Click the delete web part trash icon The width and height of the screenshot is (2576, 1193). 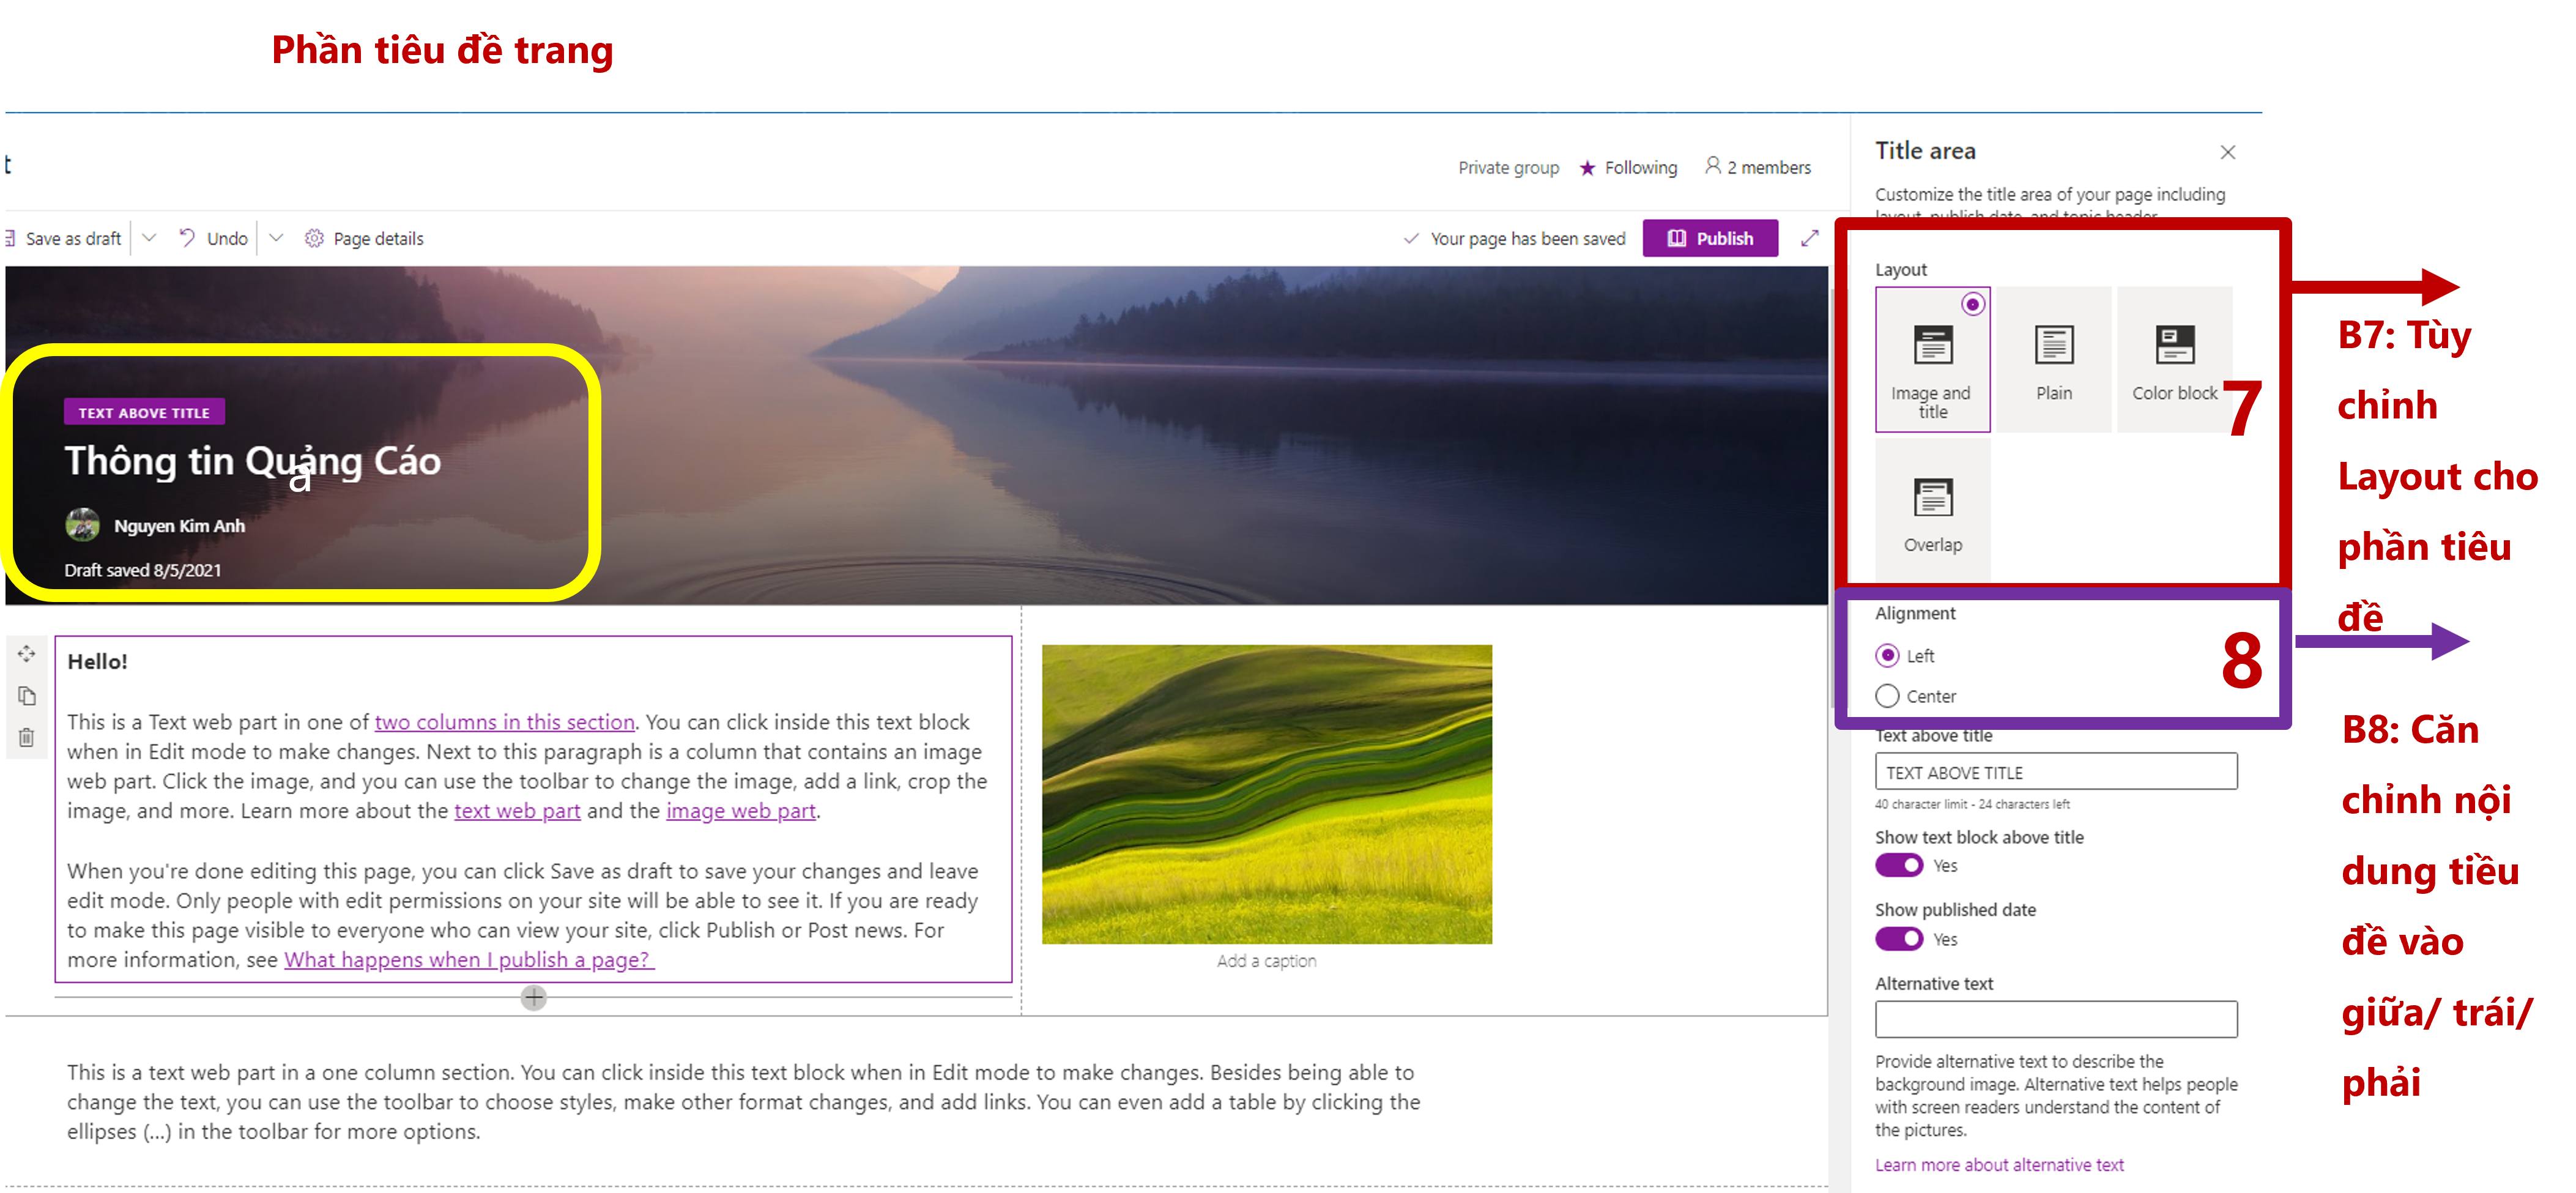click(x=27, y=738)
